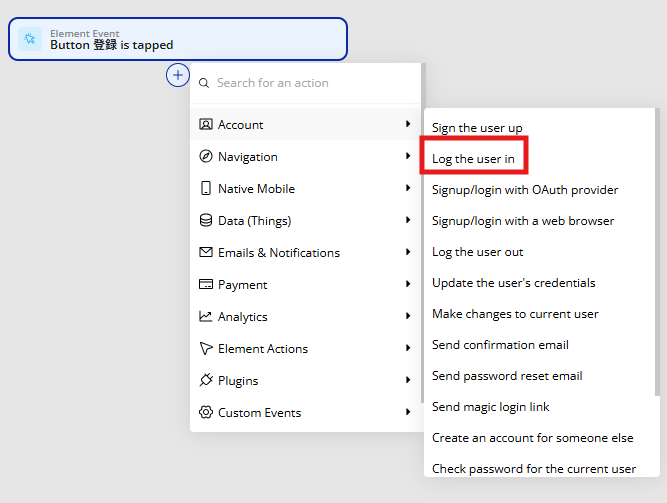Click the Data (Things) database icon

pos(206,220)
